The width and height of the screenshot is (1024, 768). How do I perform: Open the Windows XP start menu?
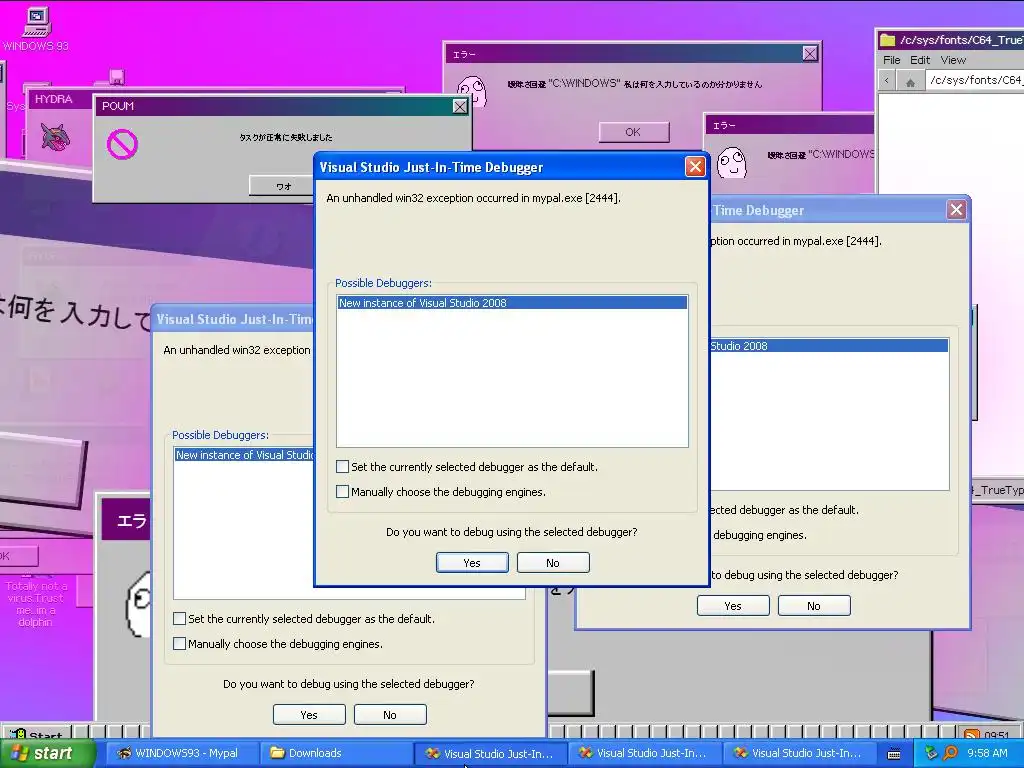[x=47, y=753]
